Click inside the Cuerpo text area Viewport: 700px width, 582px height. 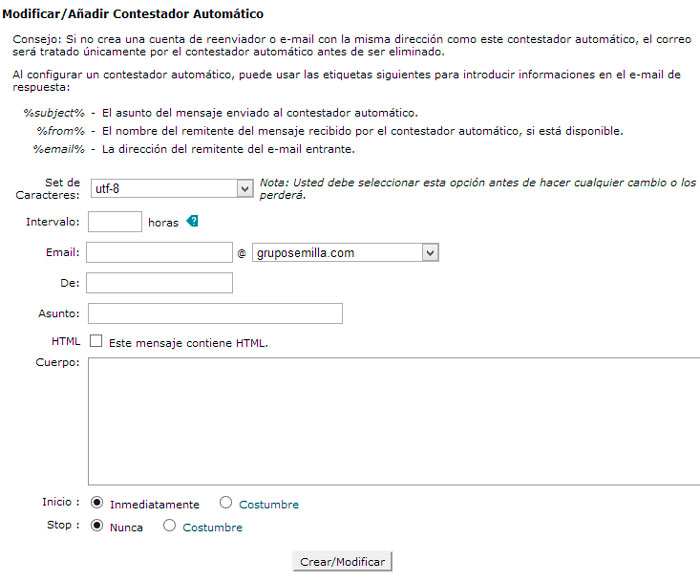393,421
